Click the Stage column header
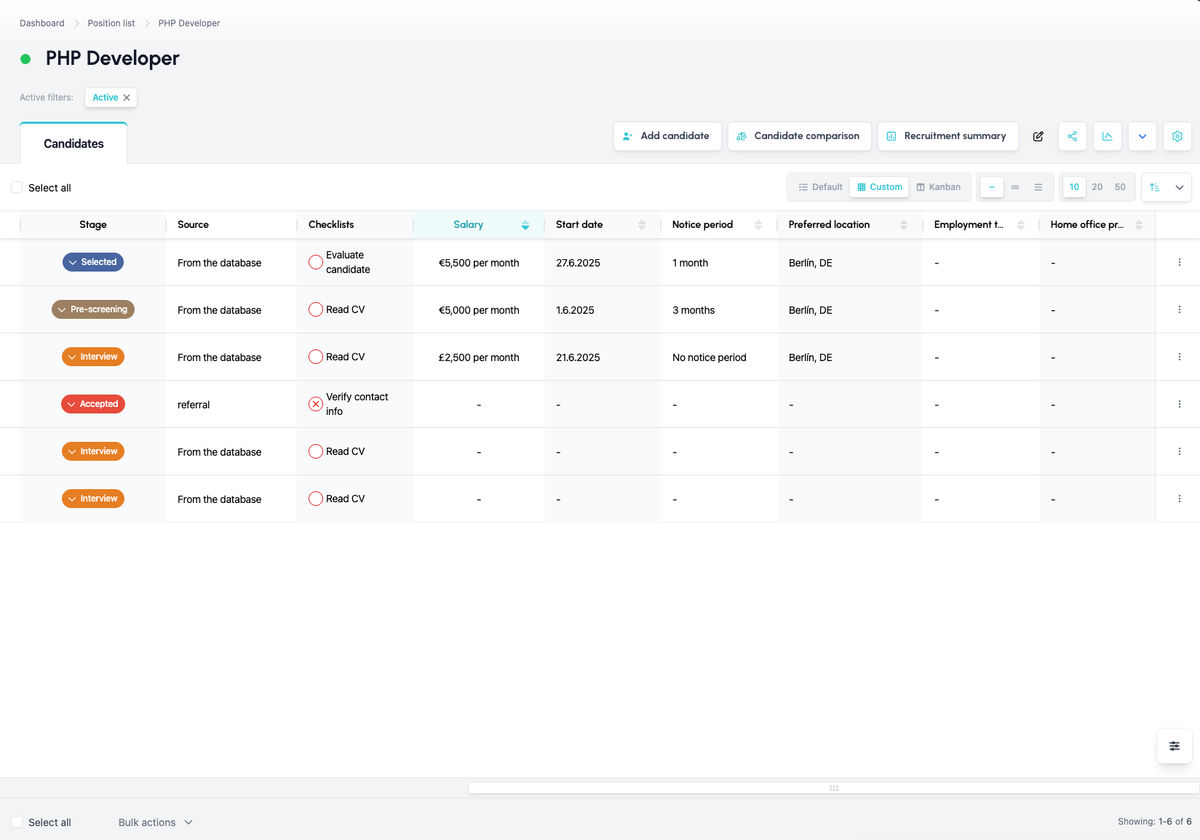Image resolution: width=1200 pixels, height=840 pixels. [93, 225]
